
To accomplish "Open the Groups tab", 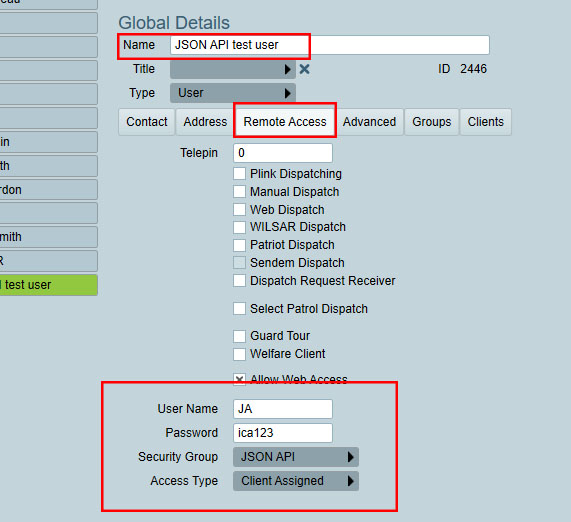I will (432, 122).
